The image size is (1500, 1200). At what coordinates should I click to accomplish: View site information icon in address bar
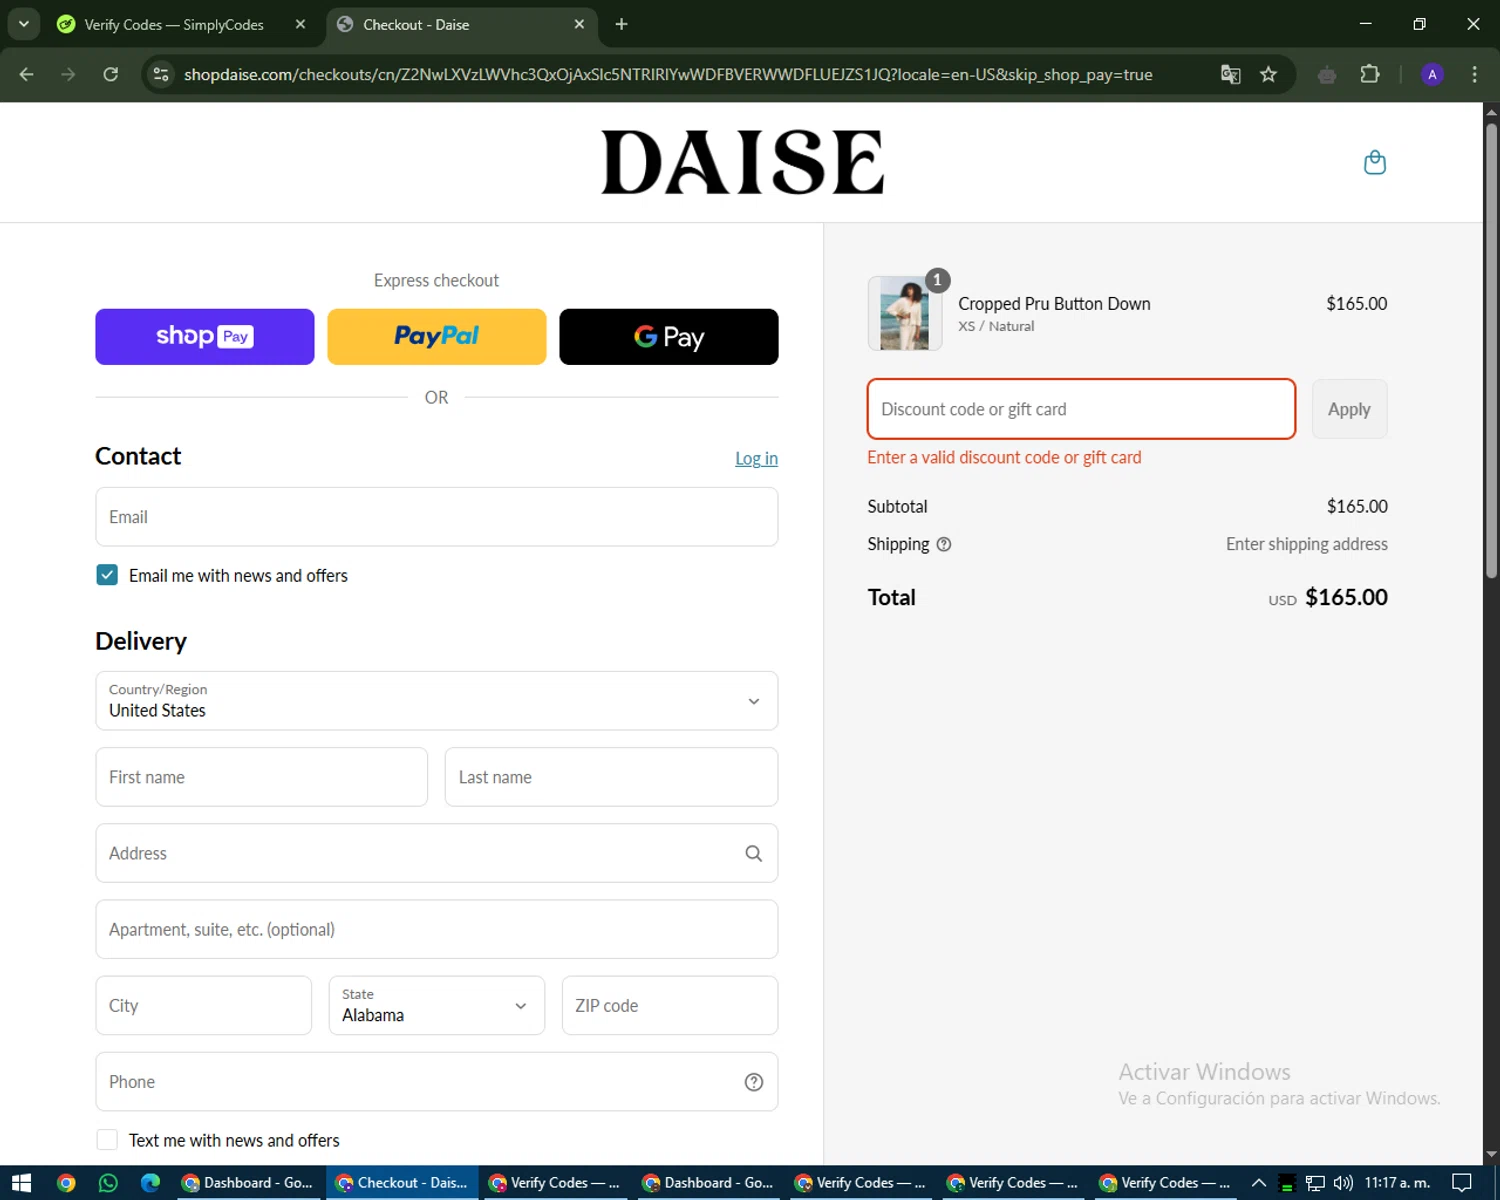(x=161, y=74)
